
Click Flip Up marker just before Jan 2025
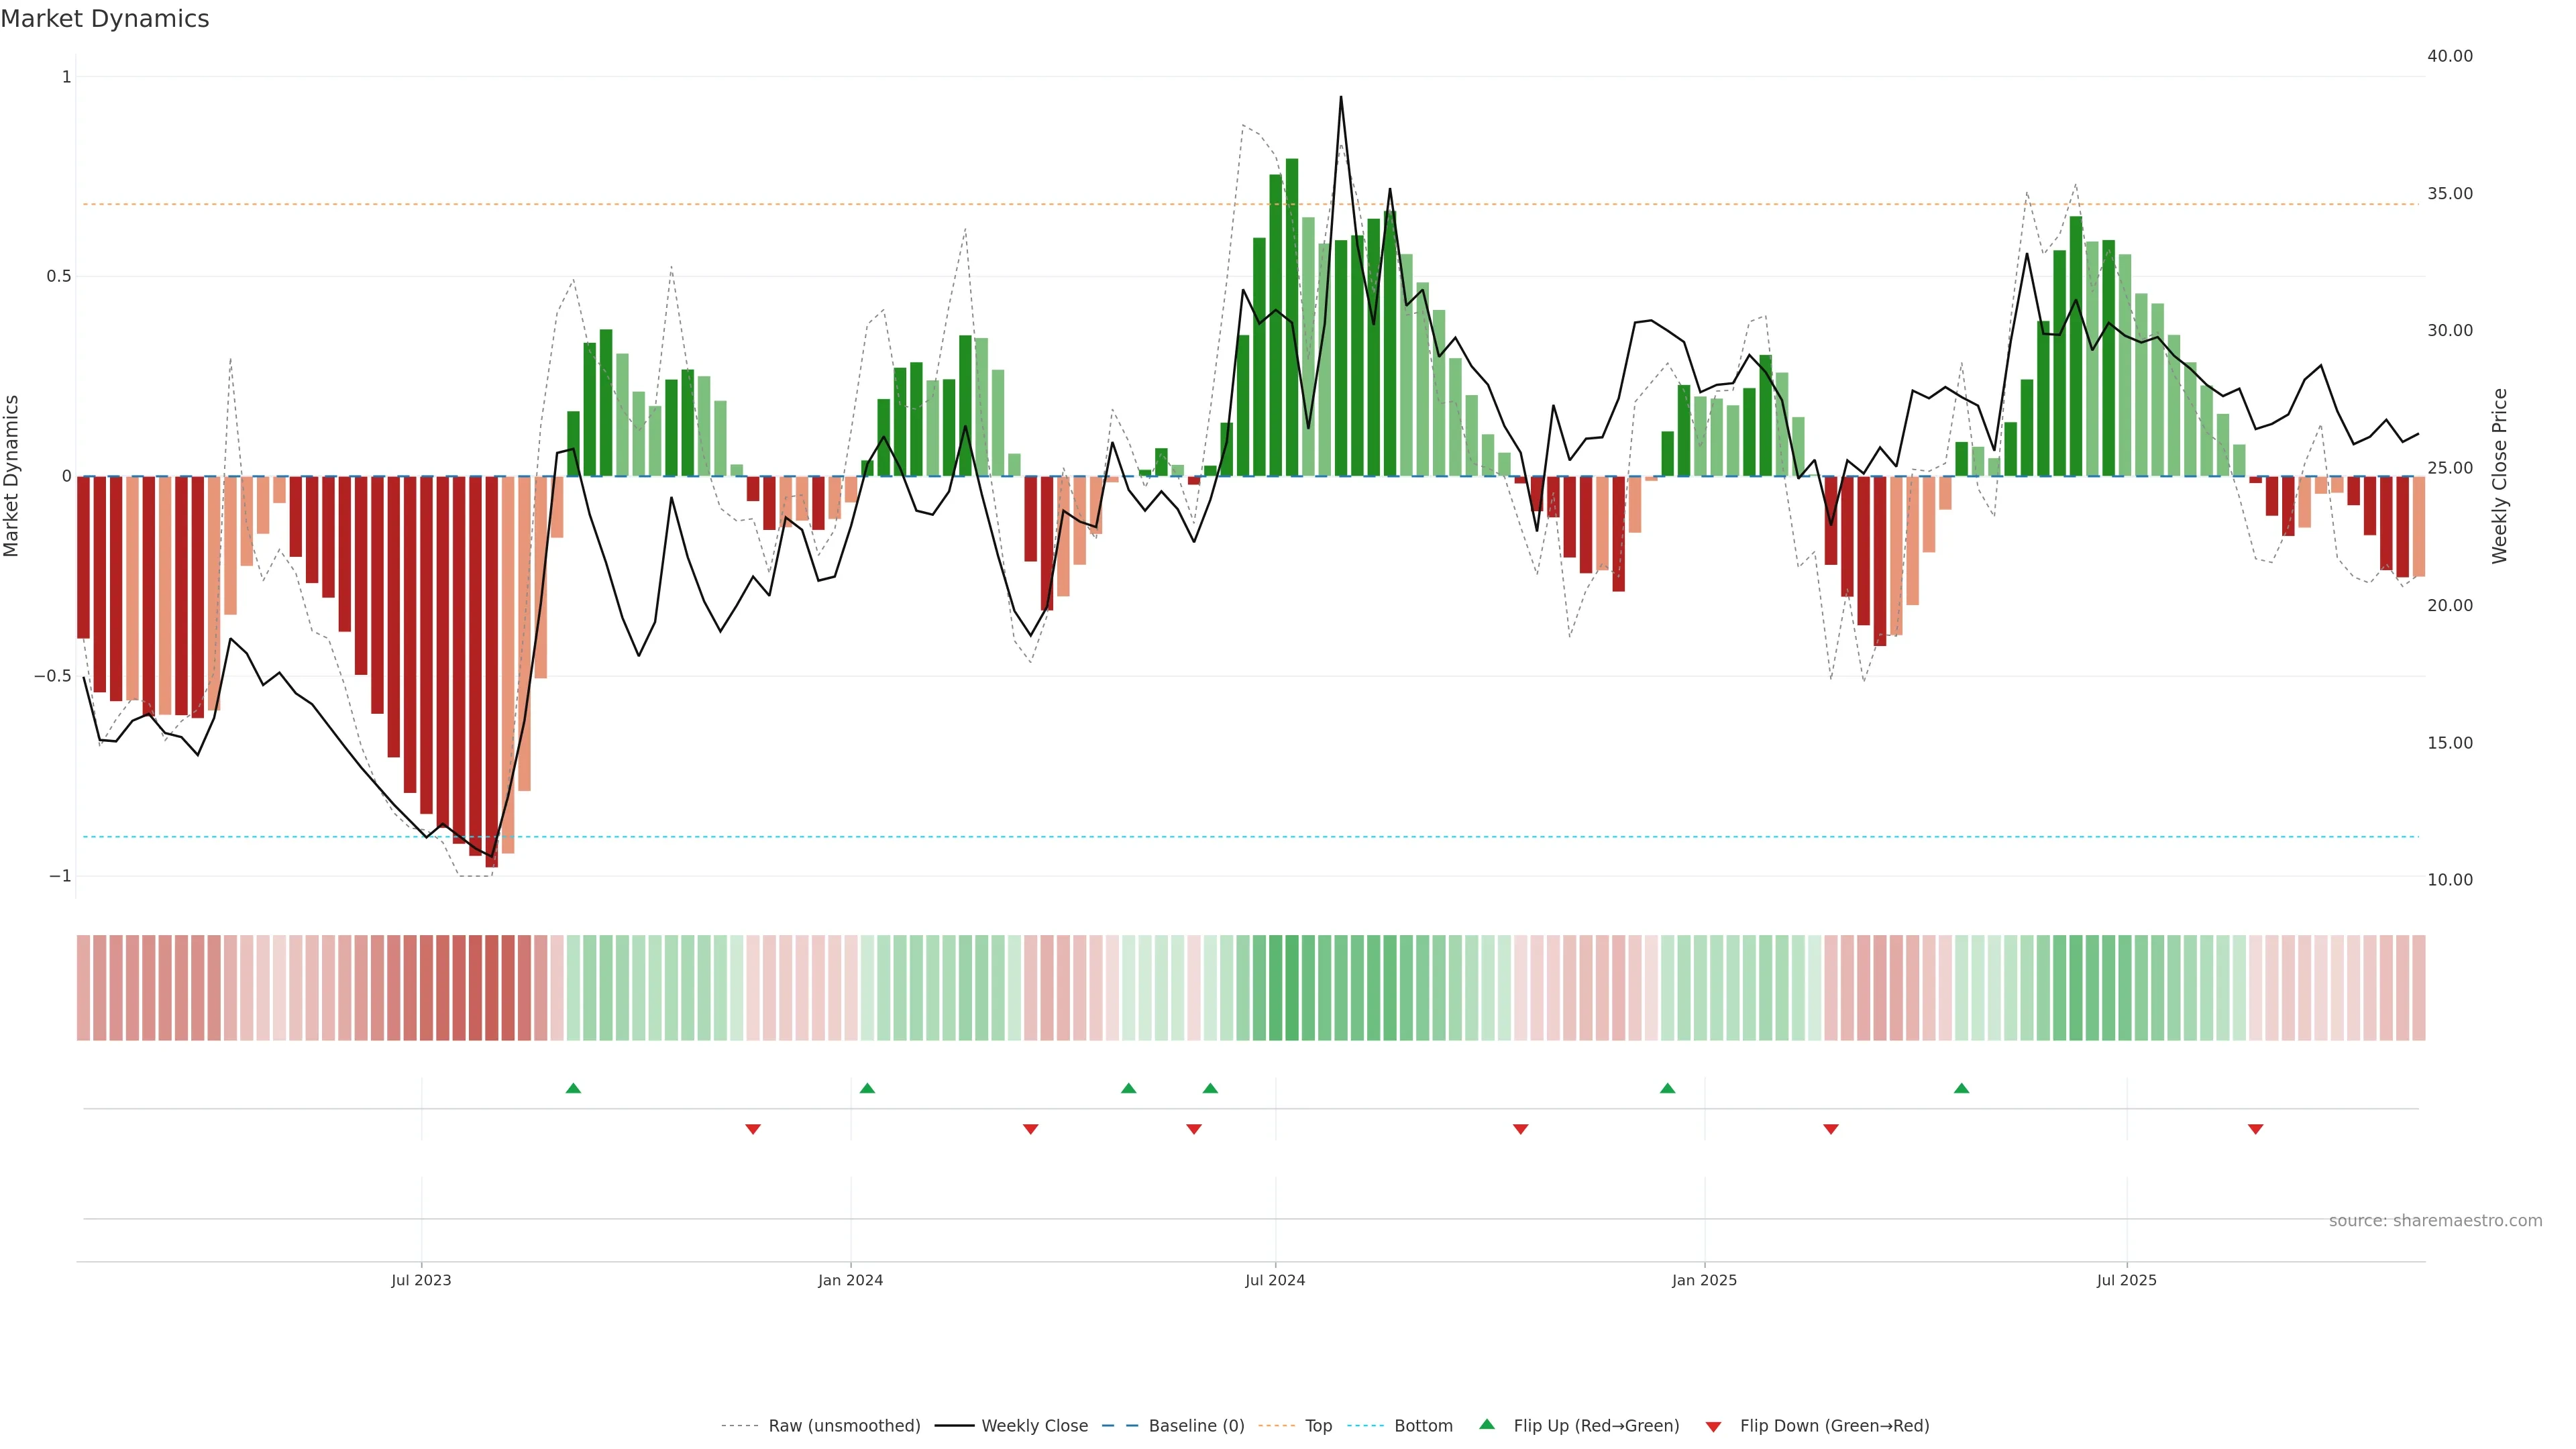1667,1088
